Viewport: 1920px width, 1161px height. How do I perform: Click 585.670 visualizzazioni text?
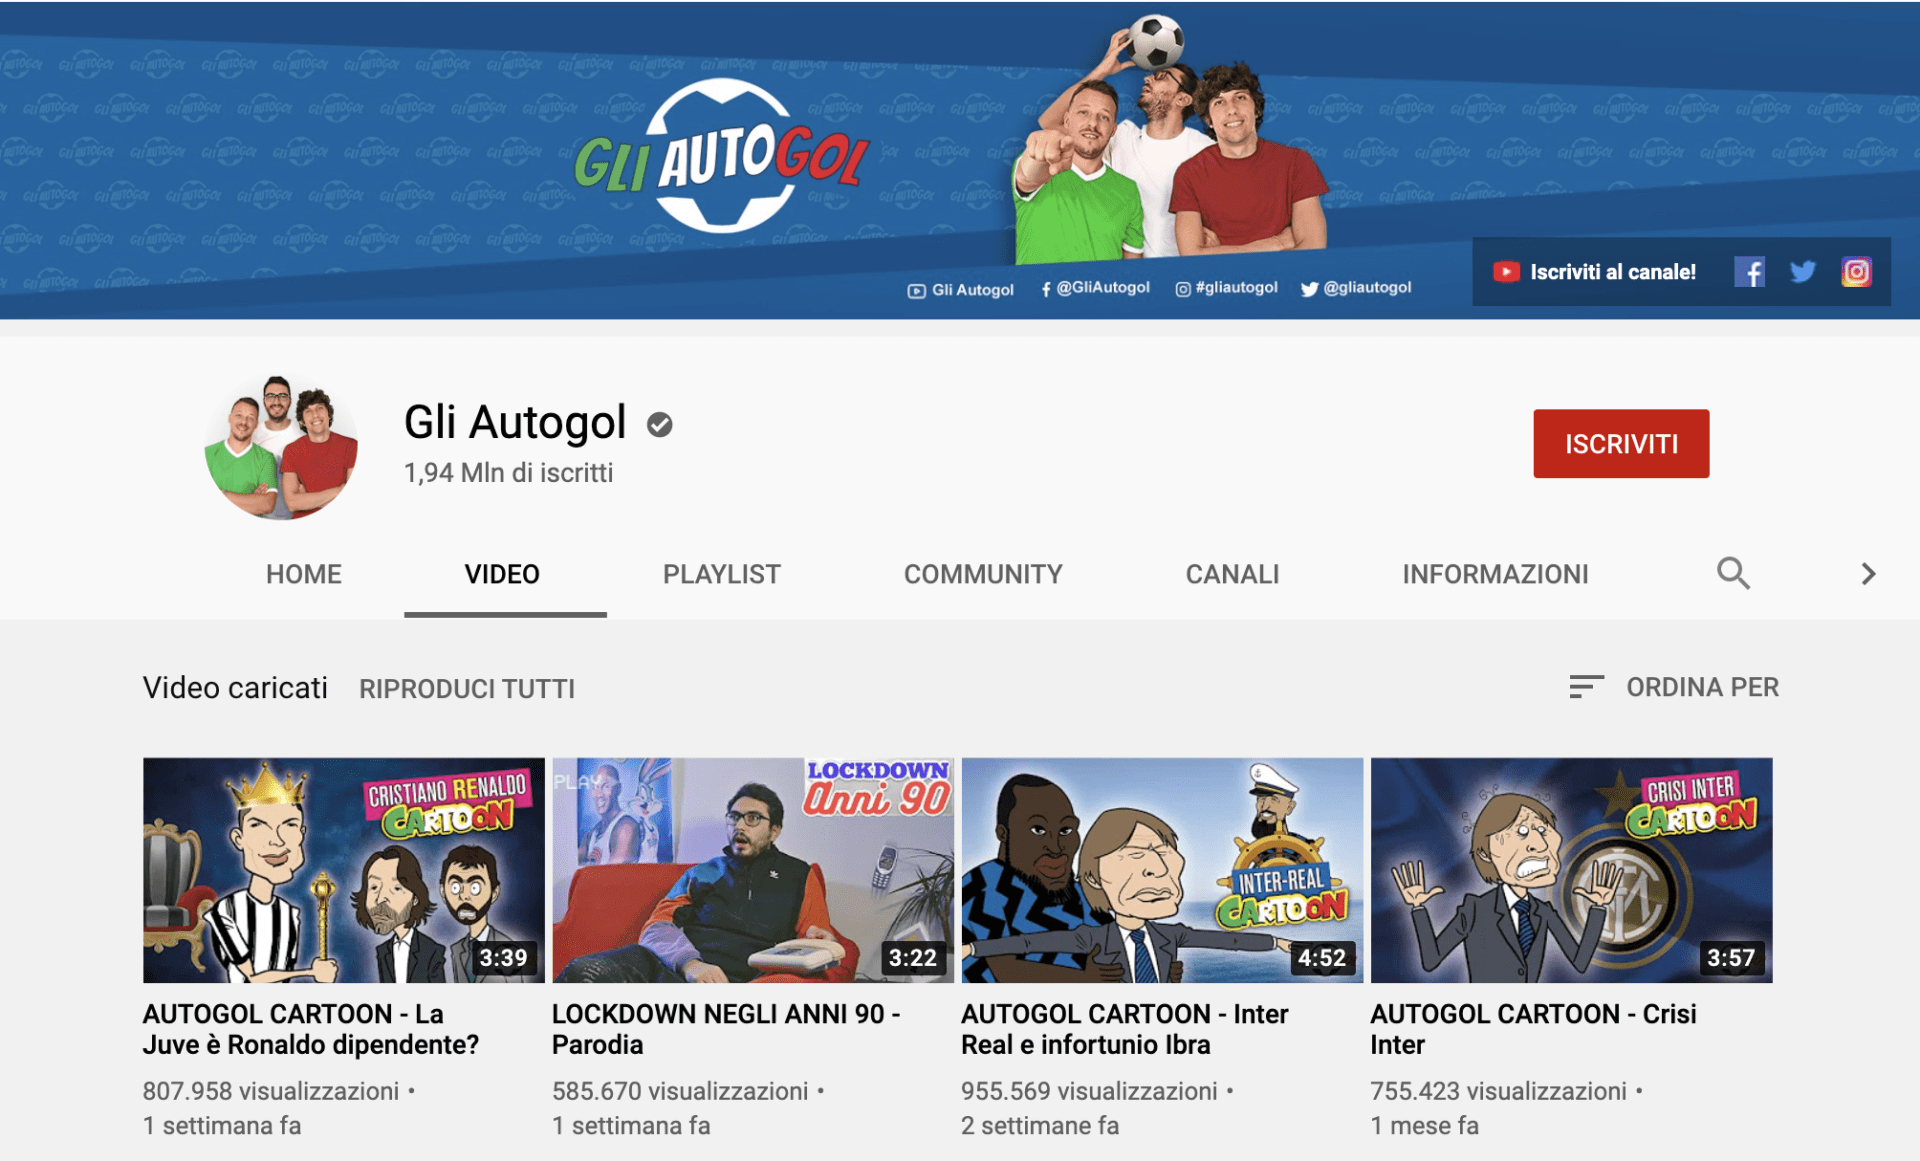click(680, 1091)
